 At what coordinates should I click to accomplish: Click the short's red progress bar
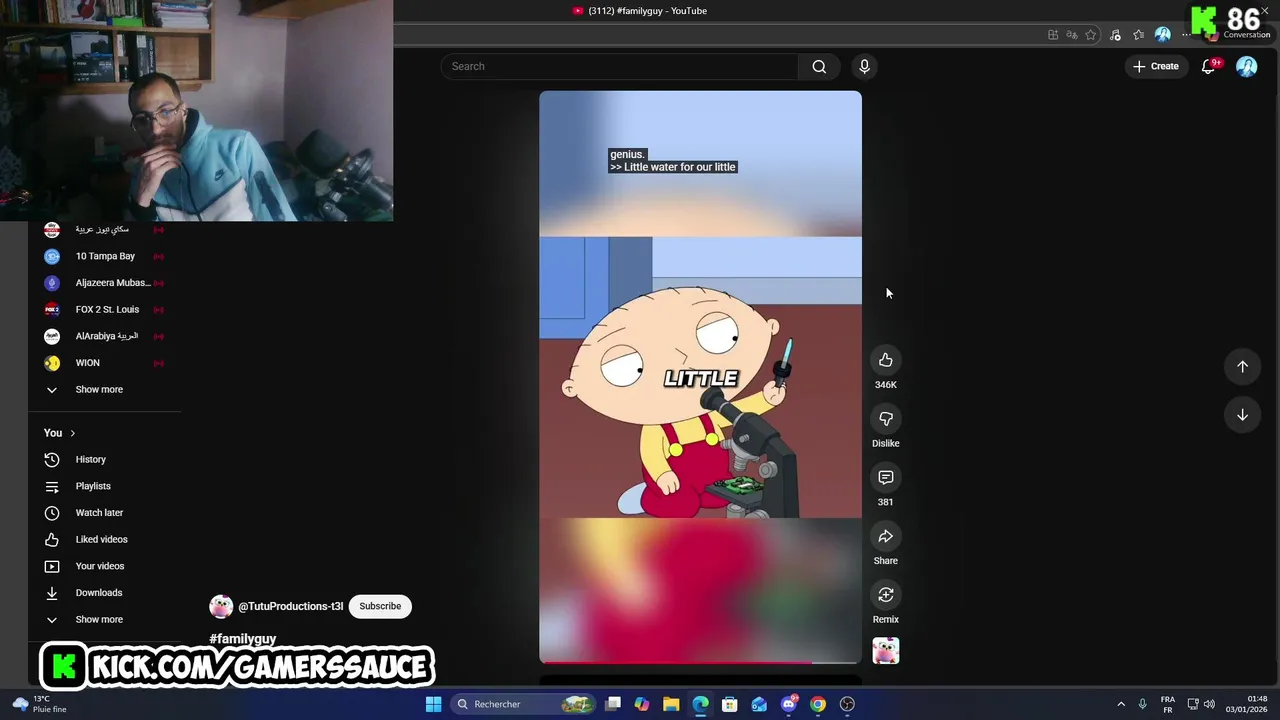point(700,662)
